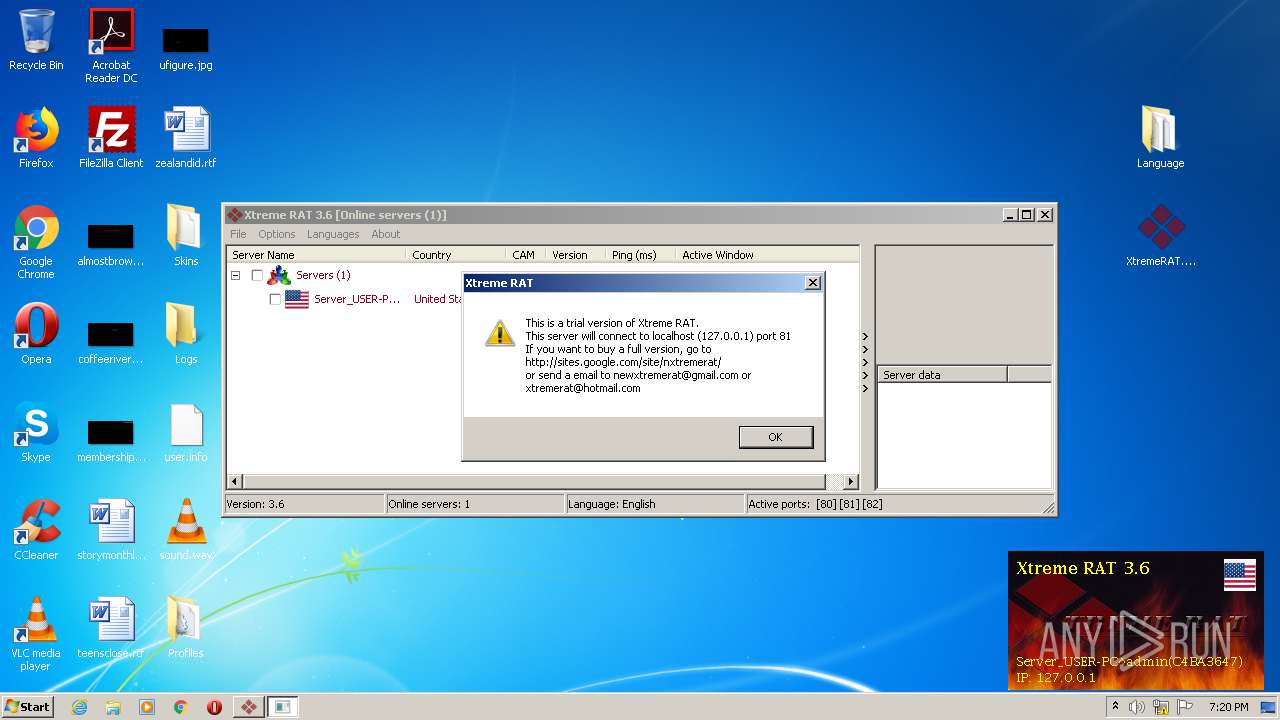Select the Server_USER-P... server entry
Screen dimensions: 1280x720
point(357,299)
